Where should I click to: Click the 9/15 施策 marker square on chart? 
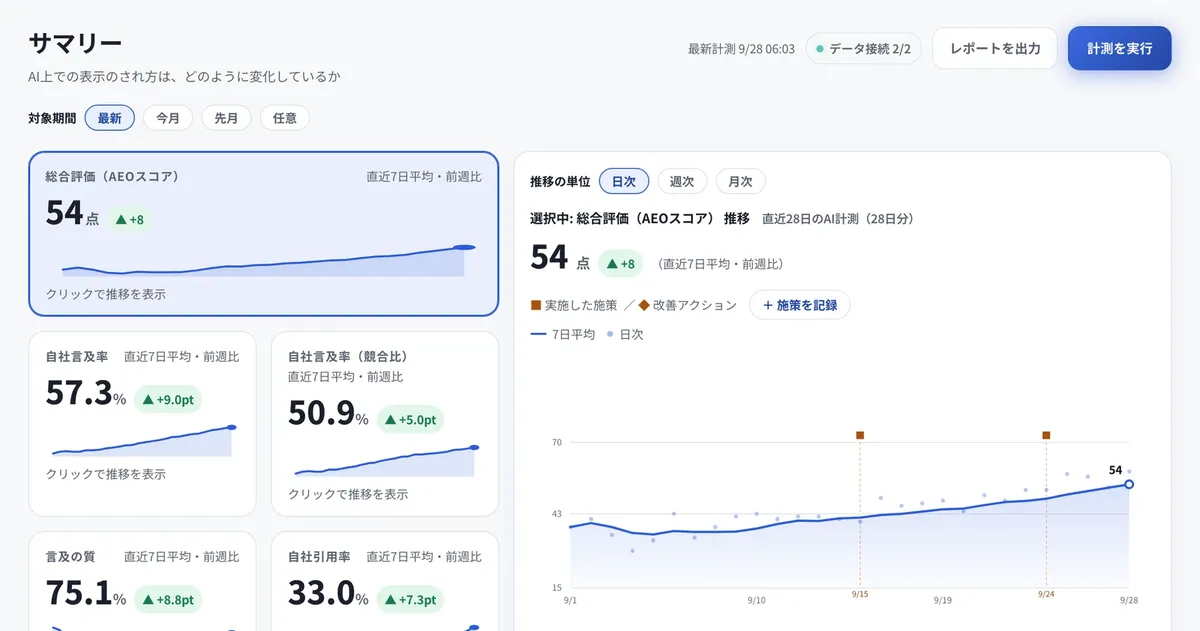tap(860, 435)
